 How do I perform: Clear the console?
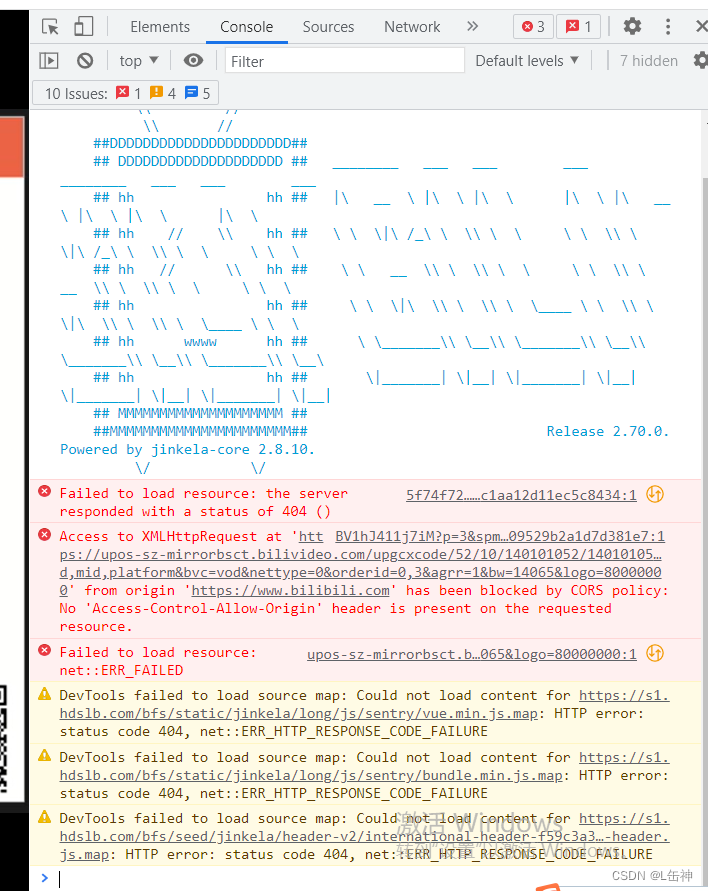tap(85, 60)
